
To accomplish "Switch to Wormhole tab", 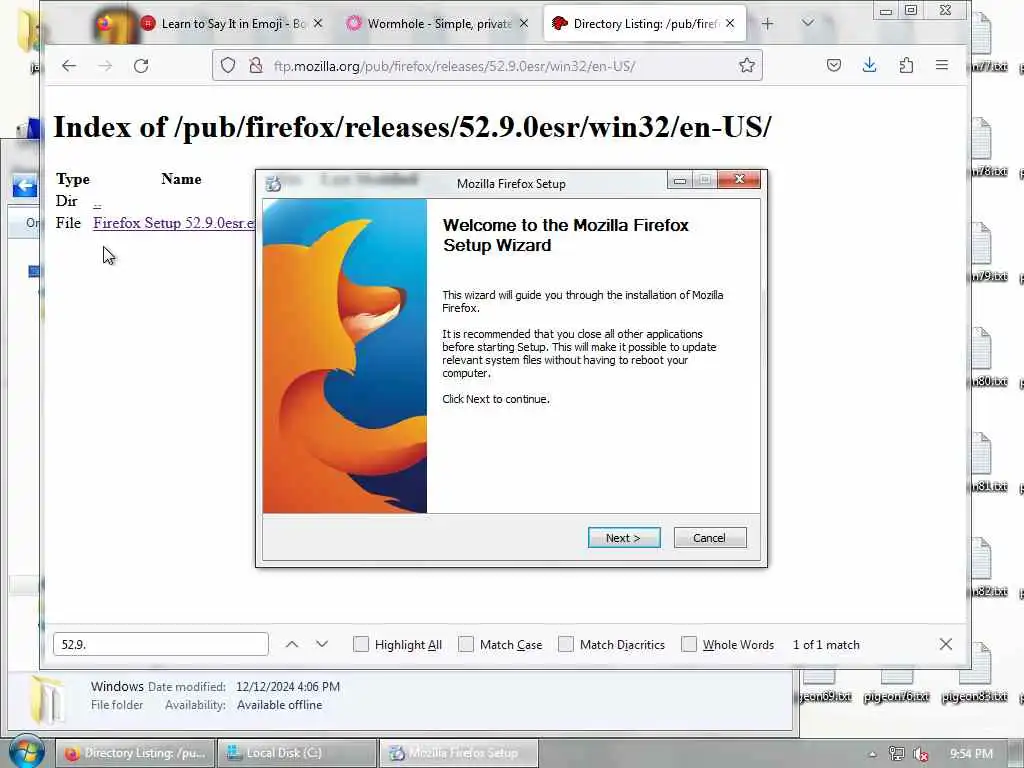I will (439, 24).
